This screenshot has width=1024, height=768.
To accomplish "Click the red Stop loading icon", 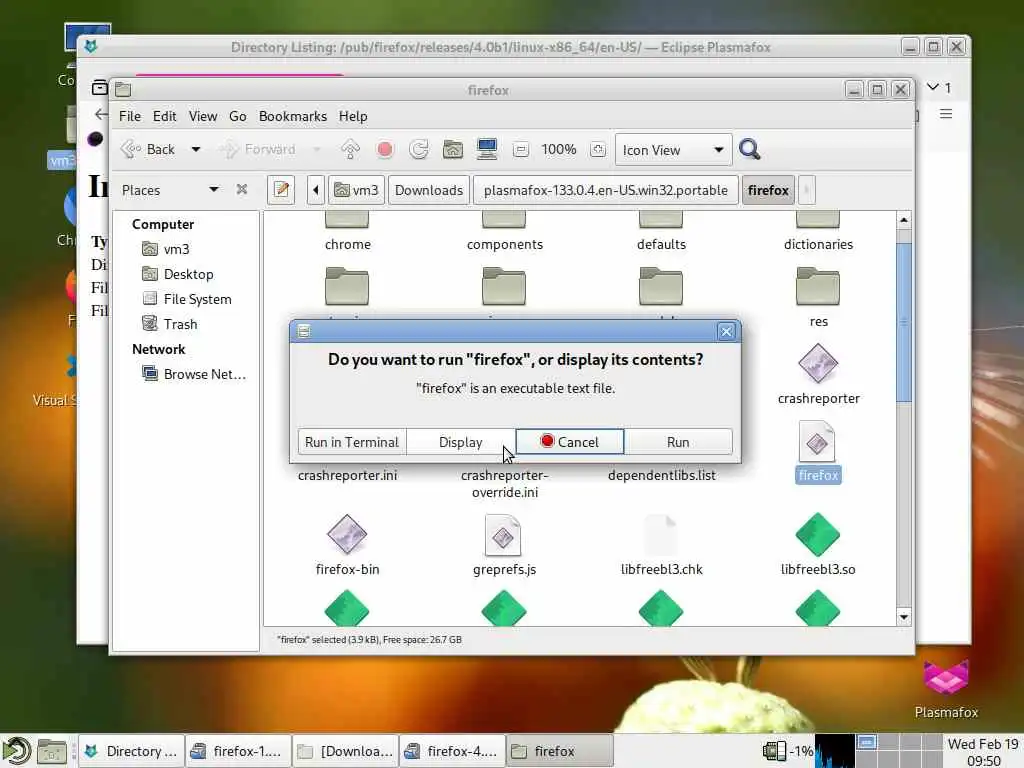I will [385, 150].
